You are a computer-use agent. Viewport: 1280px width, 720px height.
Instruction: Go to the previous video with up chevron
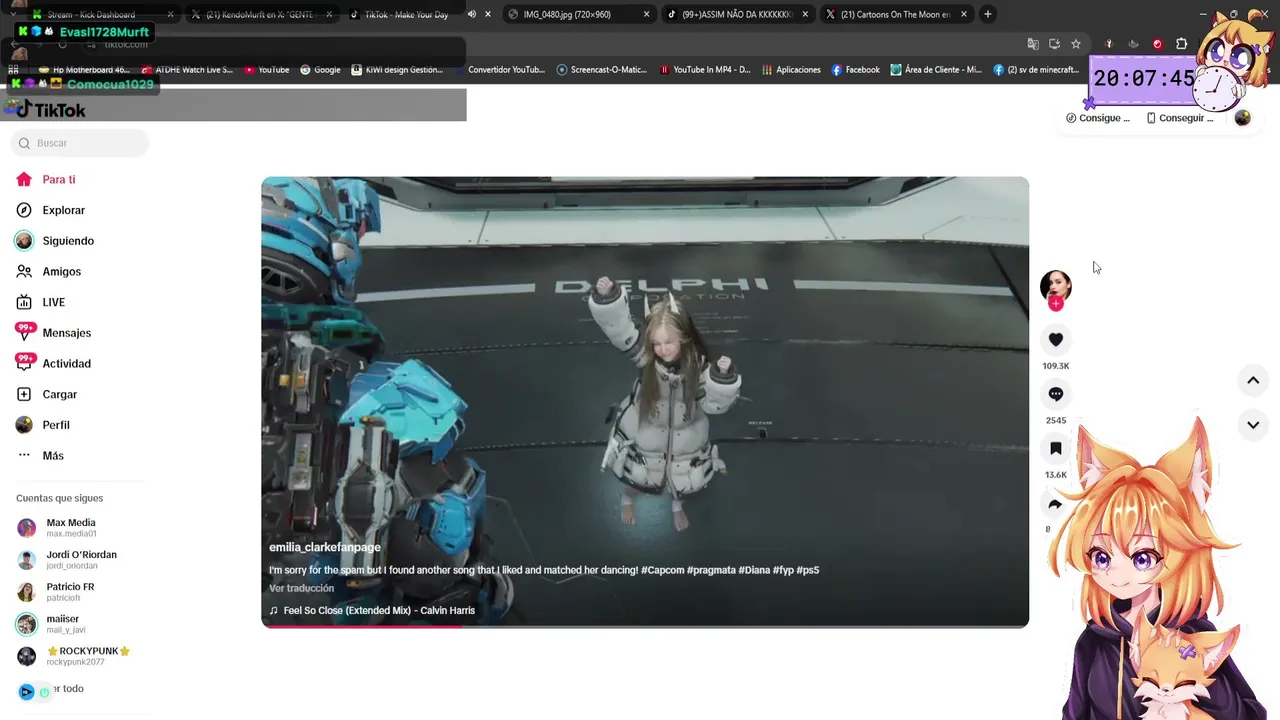click(x=1252, y=380)
